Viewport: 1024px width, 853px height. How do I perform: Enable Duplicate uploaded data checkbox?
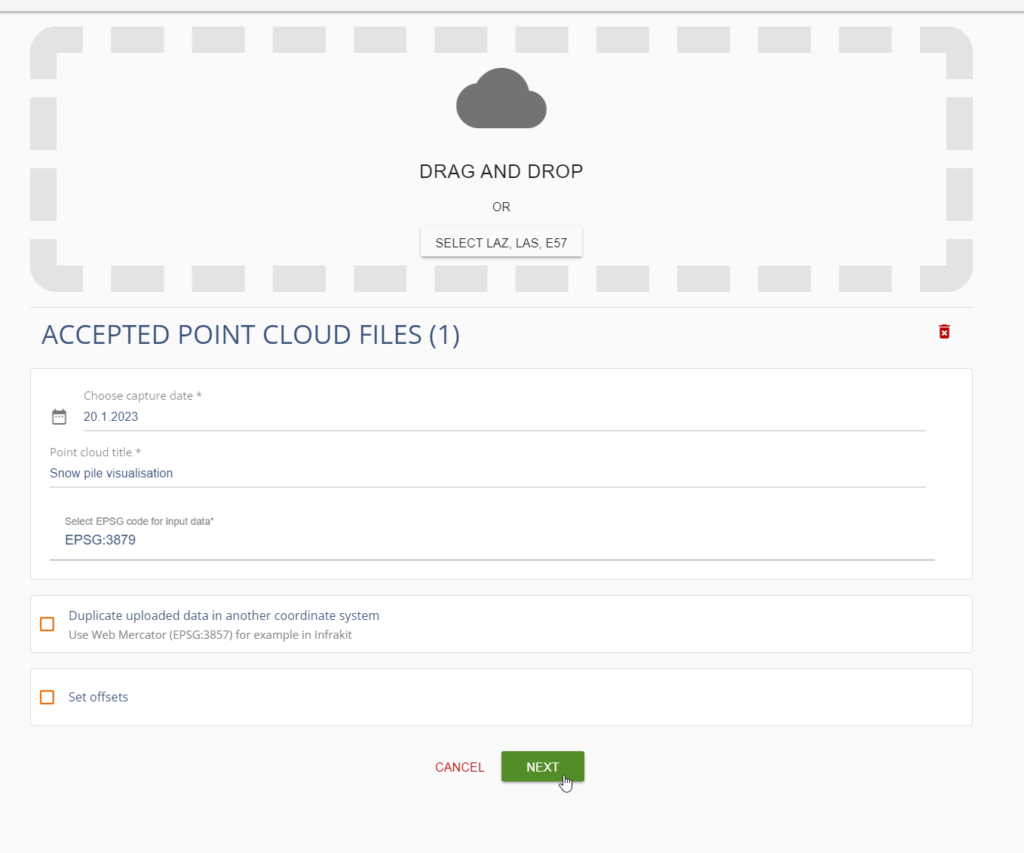47,624
